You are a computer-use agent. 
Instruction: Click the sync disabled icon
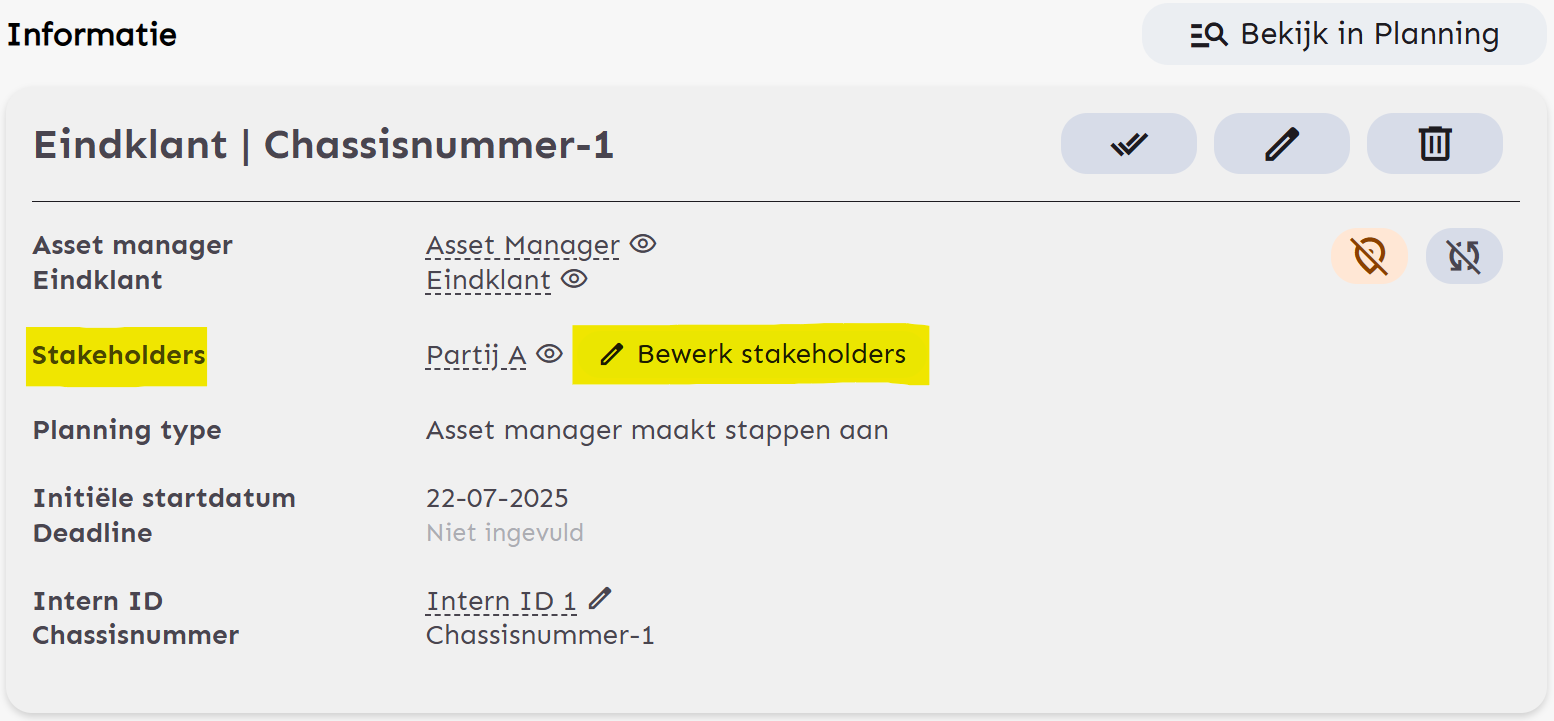pyautogui.click(x=1463, y=256)
